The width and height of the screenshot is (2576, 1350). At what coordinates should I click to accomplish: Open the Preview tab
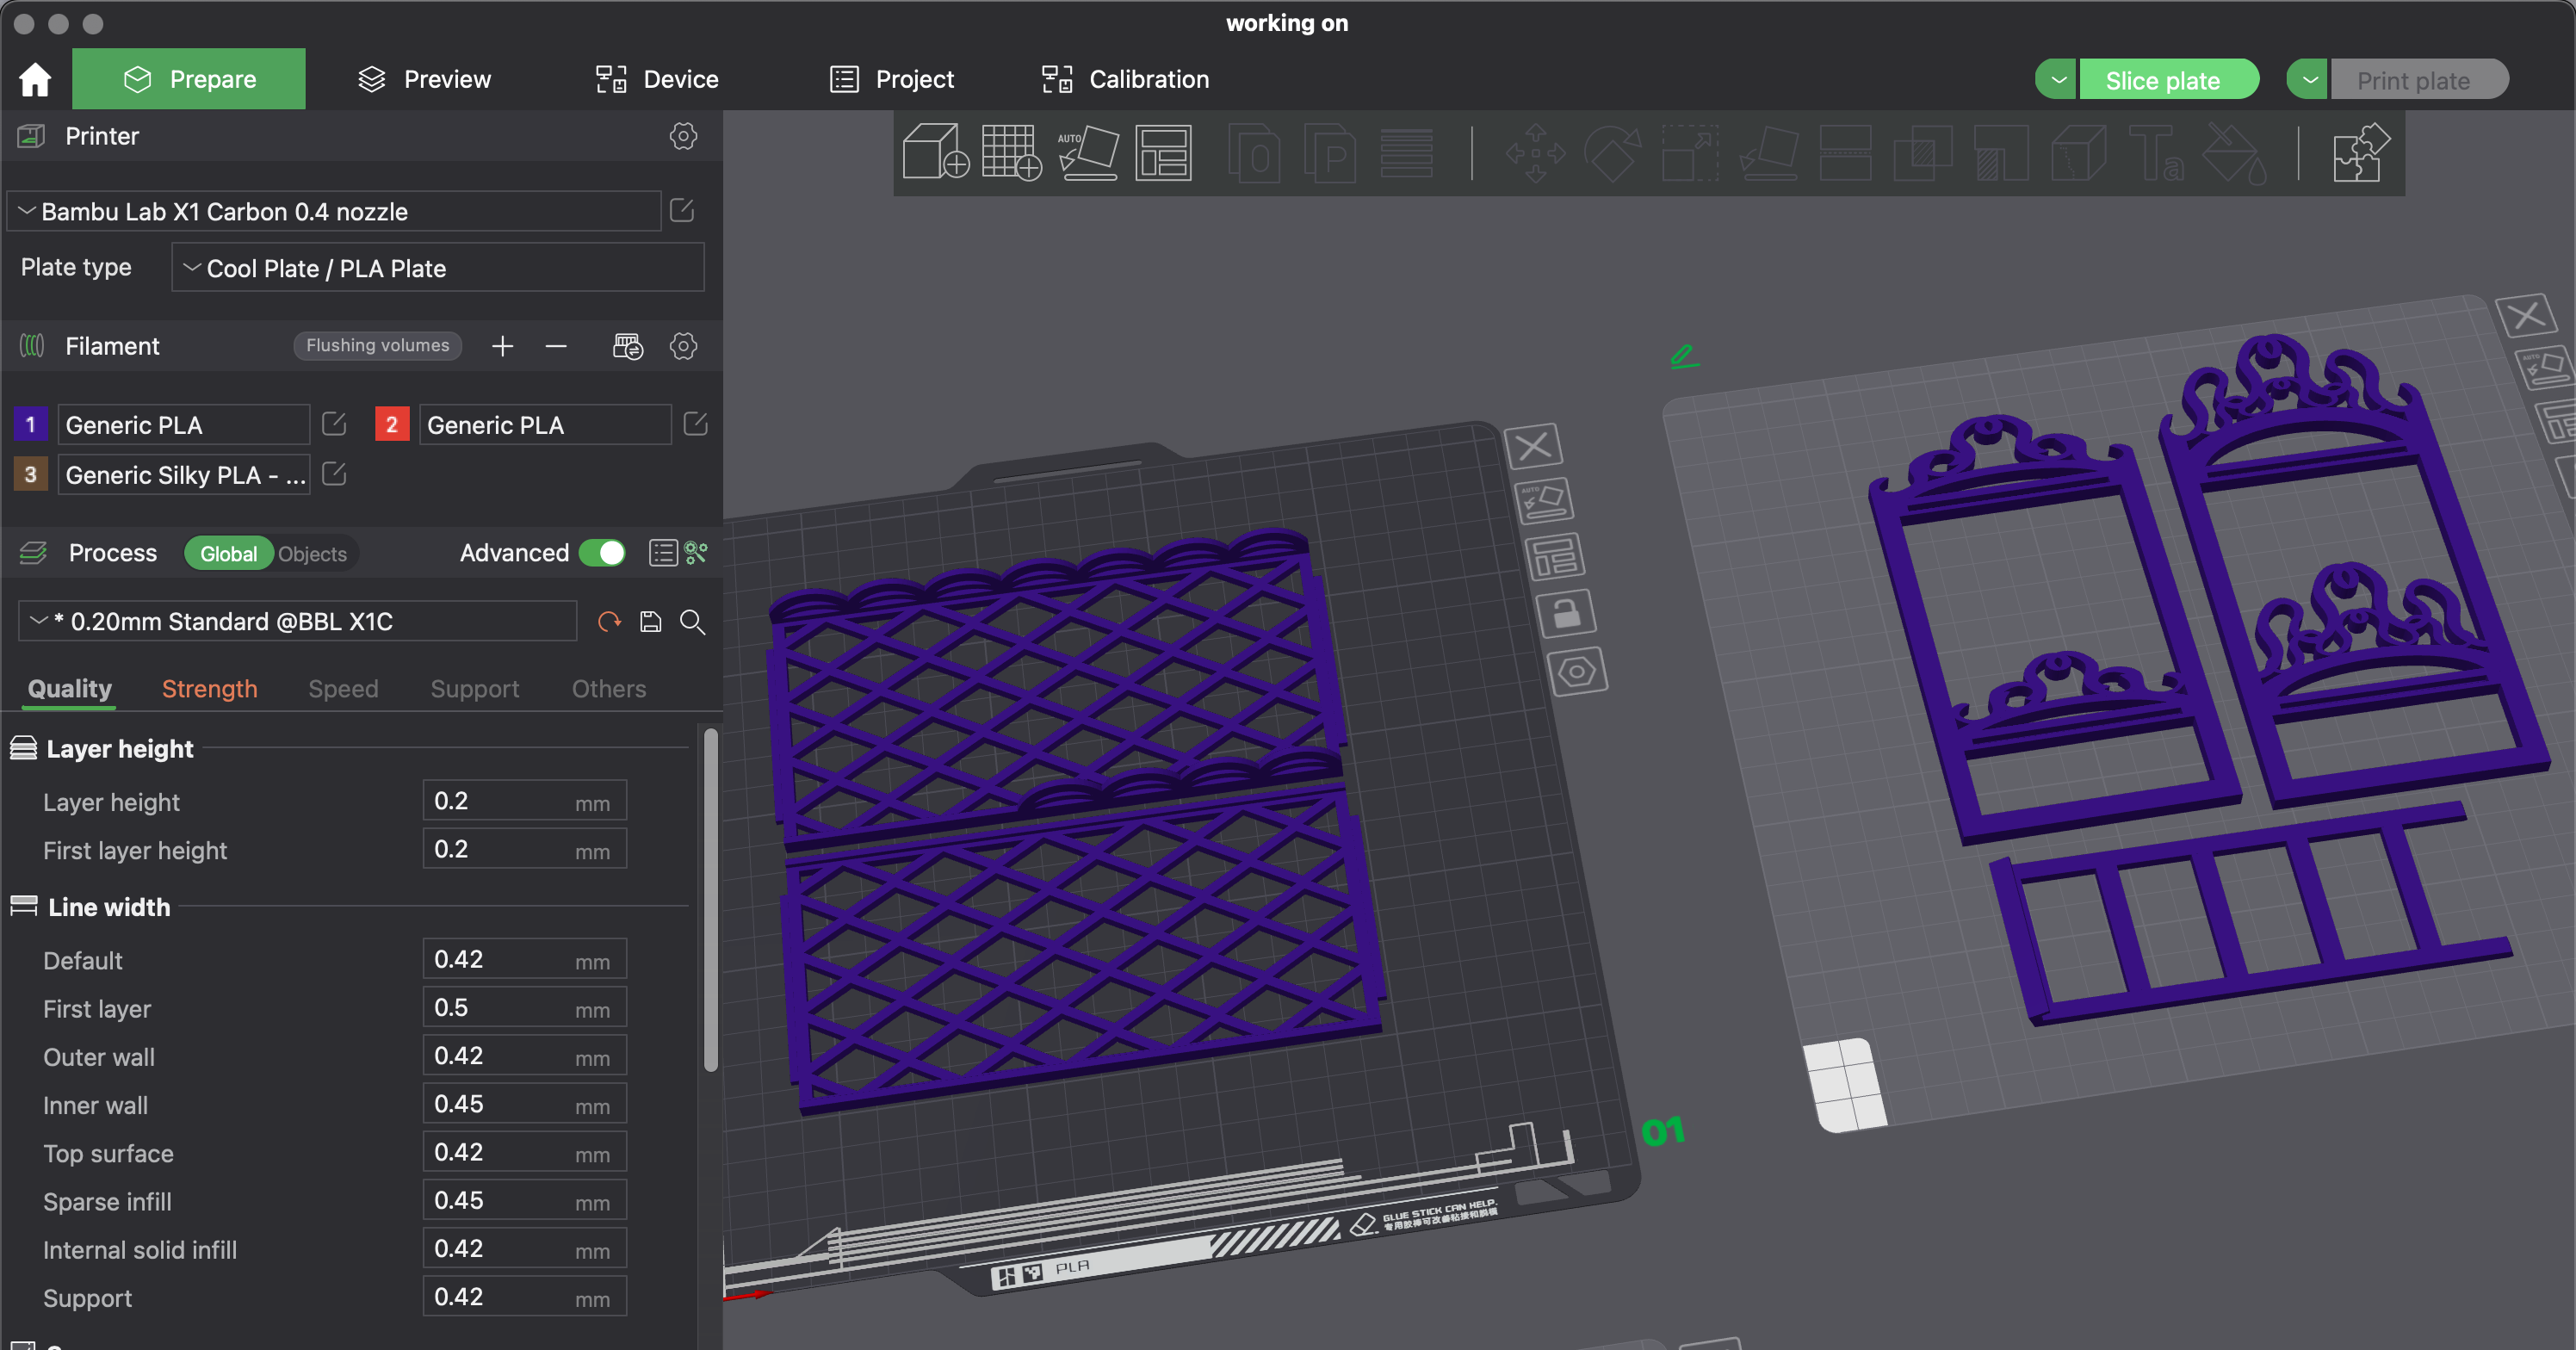click(x=425, y=79)
